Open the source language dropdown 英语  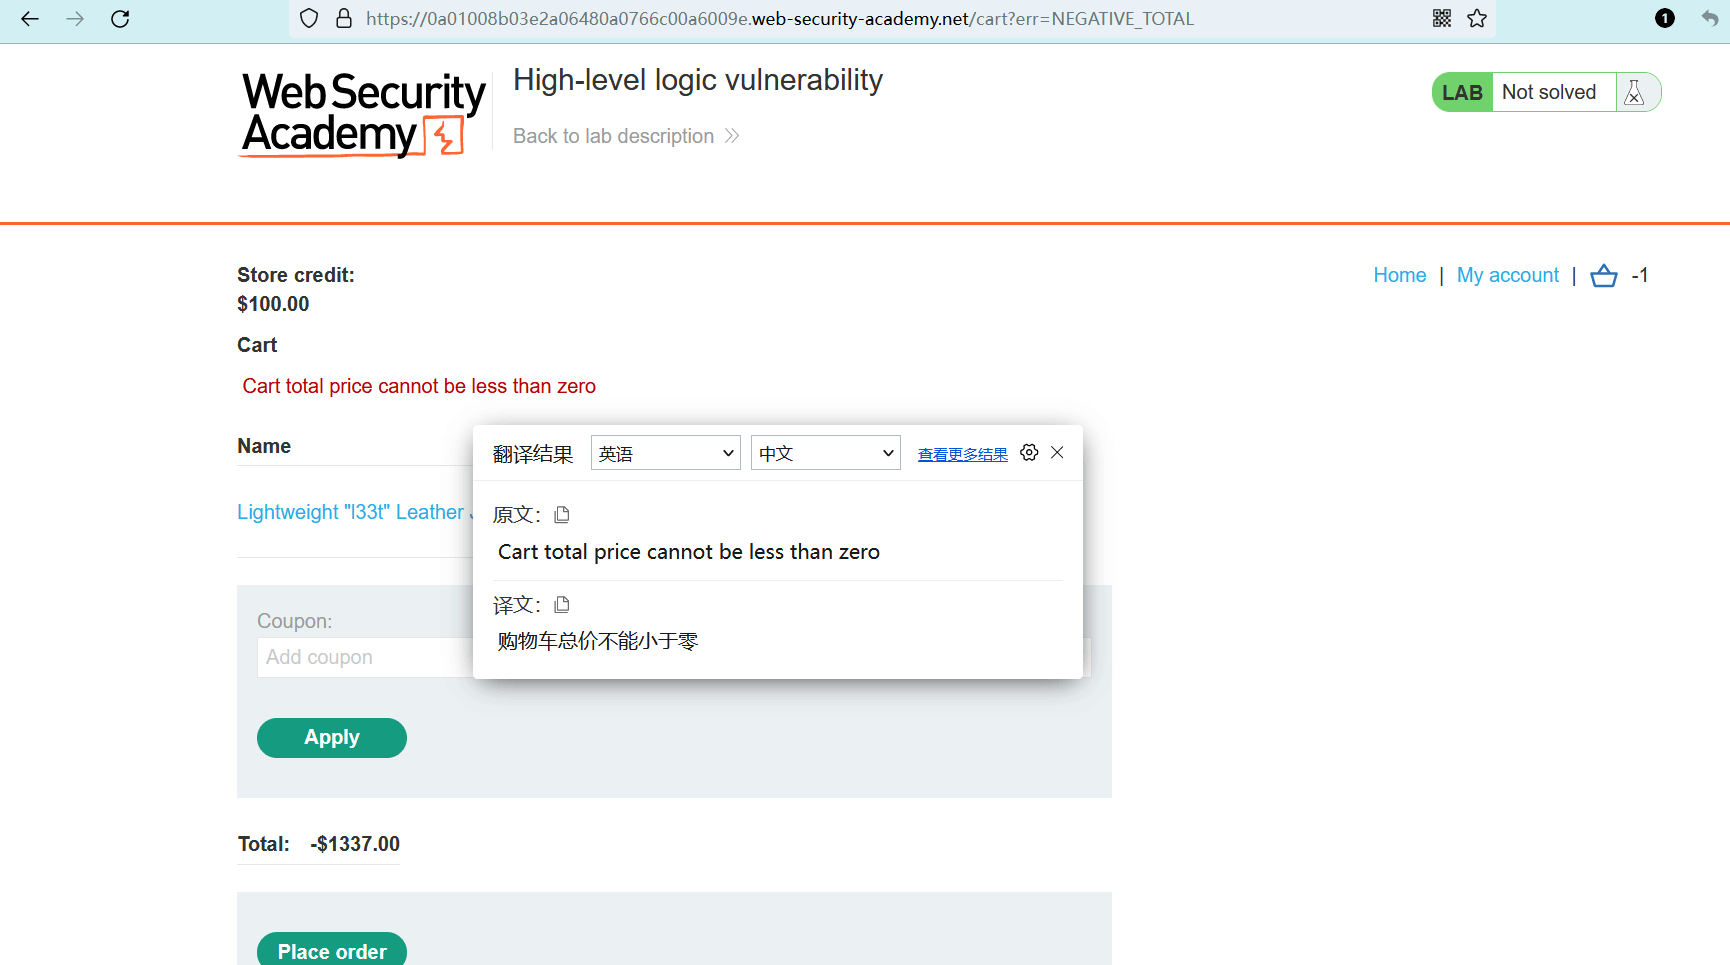pyautogui.click(x=666, y=453)
